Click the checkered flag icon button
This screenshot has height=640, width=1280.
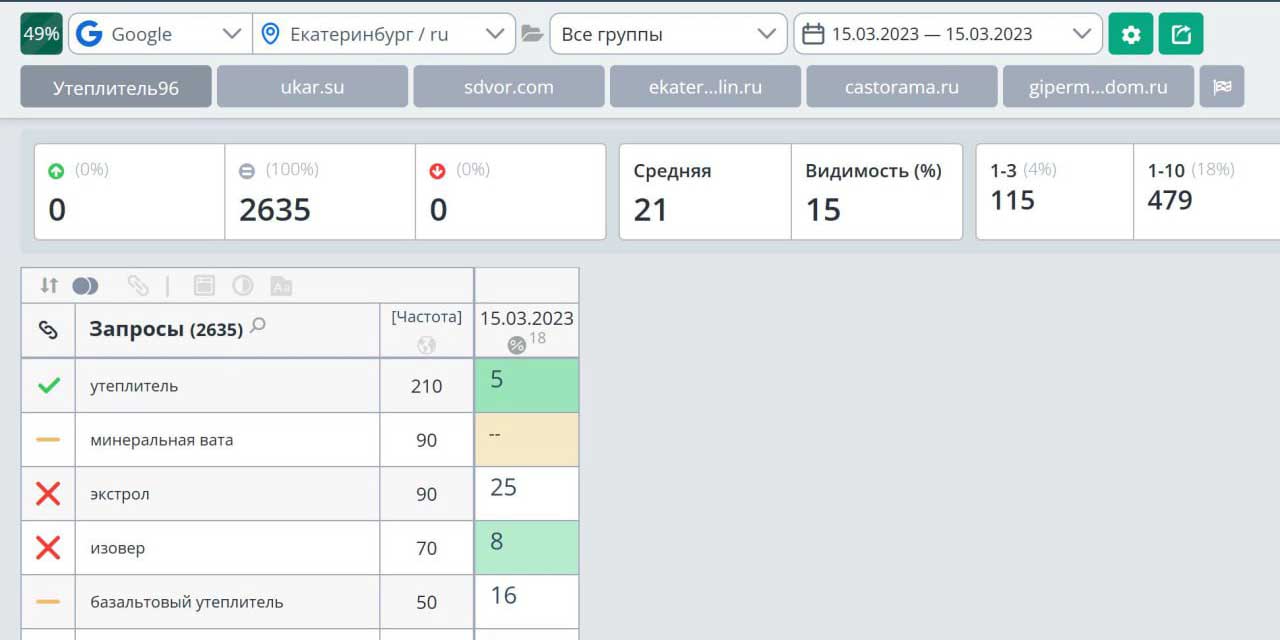tap(1222, 87)
